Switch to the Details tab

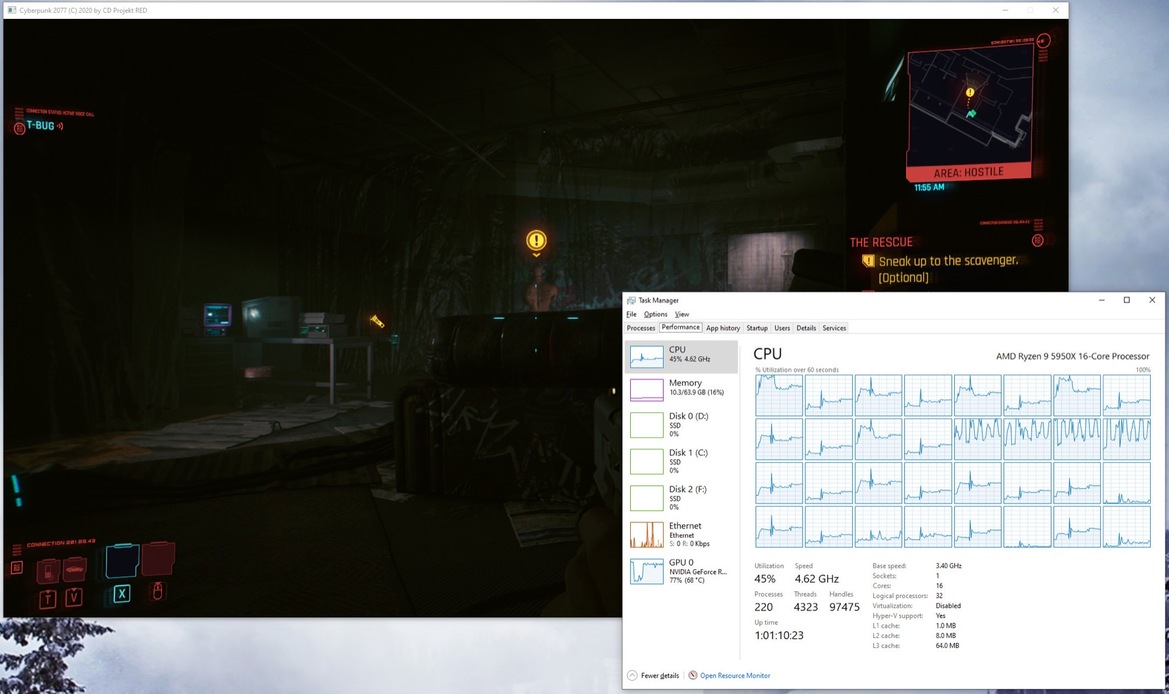coord(806,328)
